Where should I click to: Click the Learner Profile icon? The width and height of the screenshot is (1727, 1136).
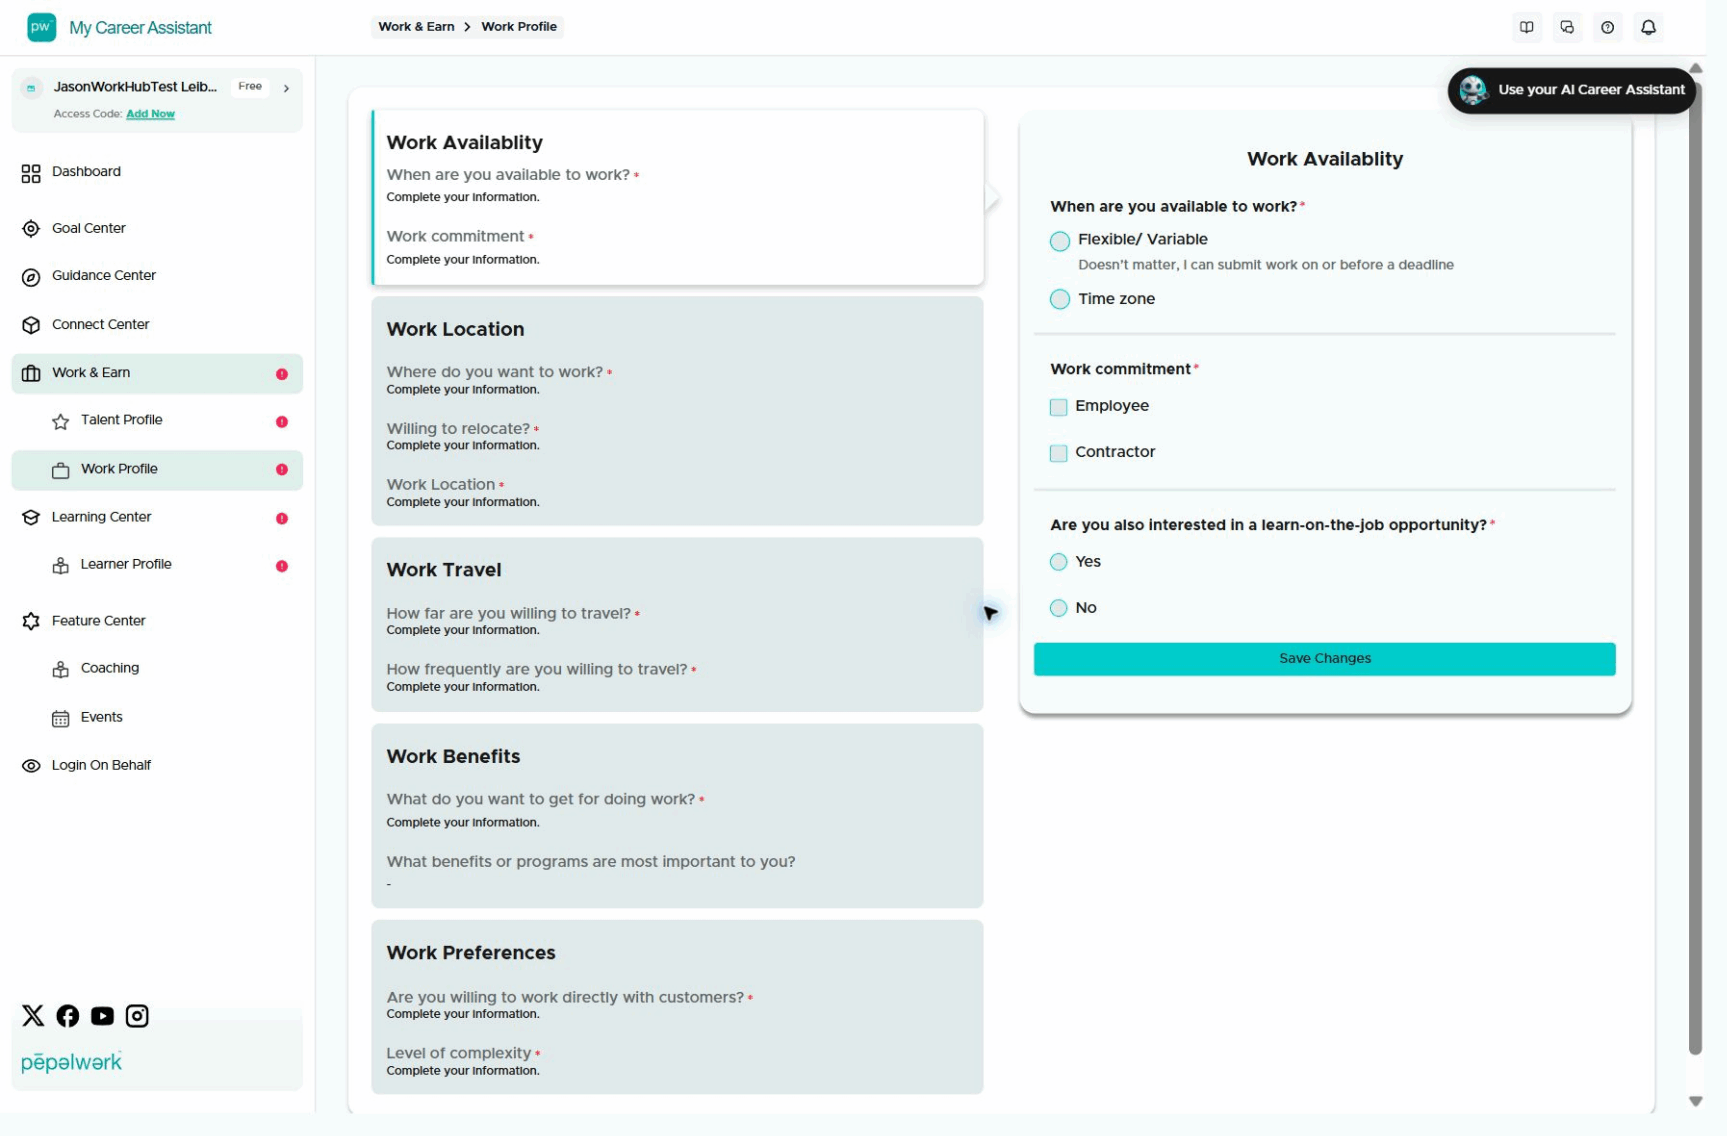pyautogui.click(x=61, y=565)
